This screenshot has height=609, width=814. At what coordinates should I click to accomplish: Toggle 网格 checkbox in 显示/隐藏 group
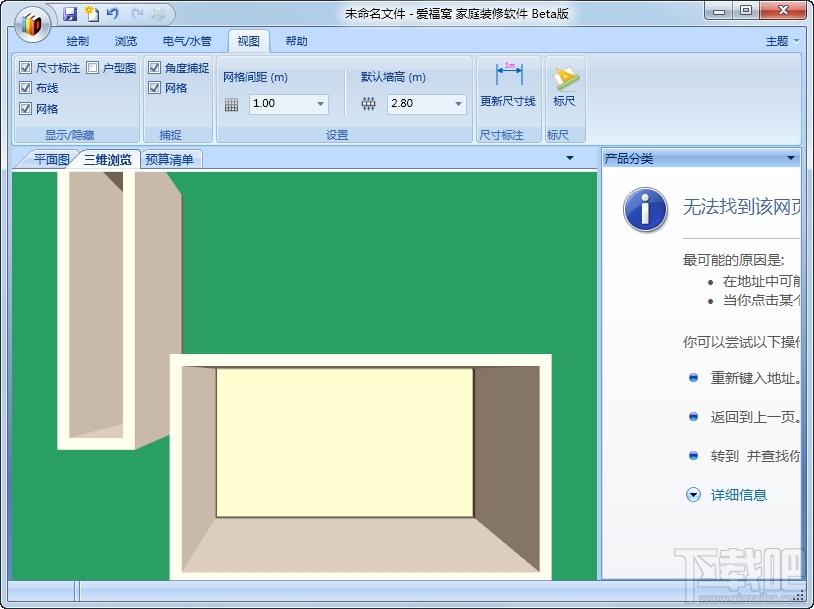[25, 109]
